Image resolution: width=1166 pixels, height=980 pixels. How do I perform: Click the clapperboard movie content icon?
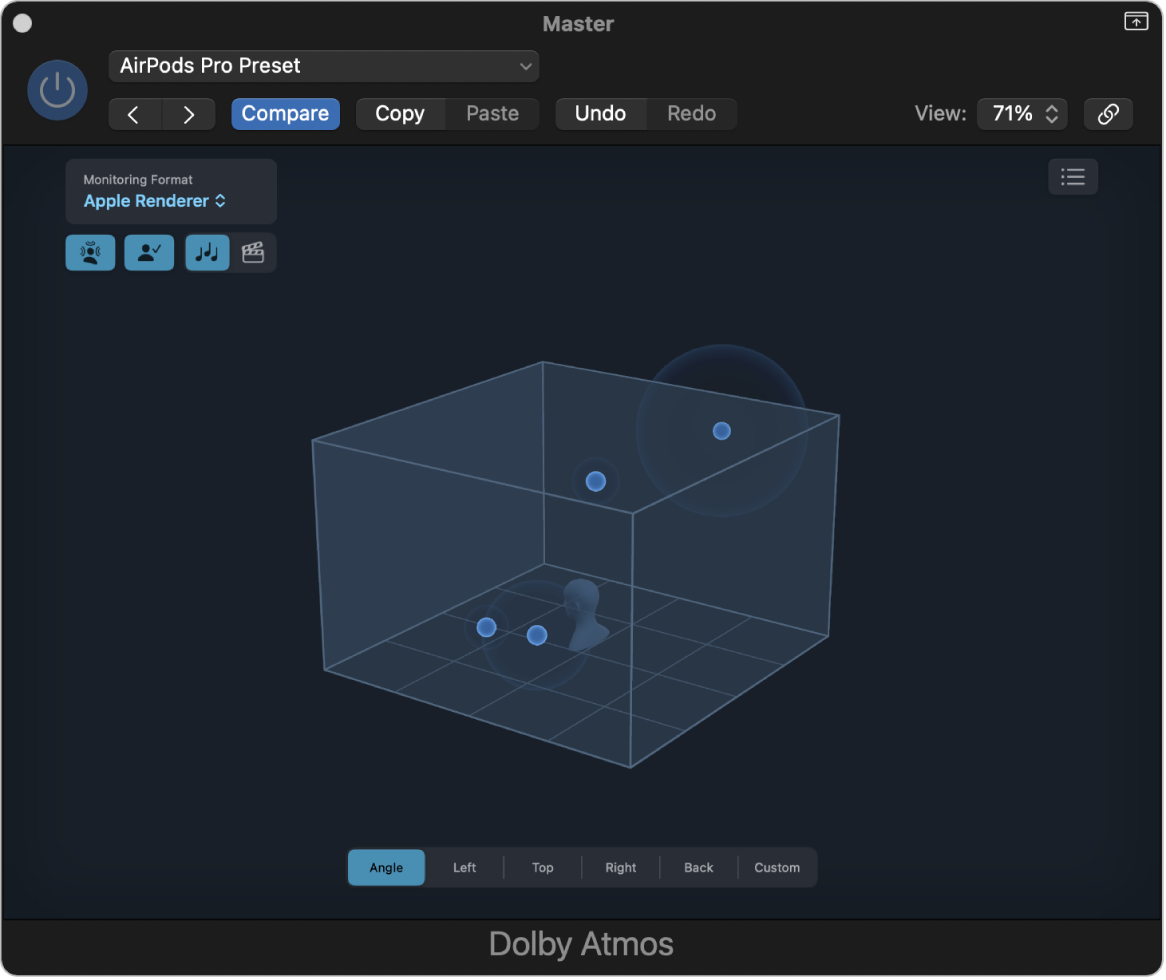253,252
